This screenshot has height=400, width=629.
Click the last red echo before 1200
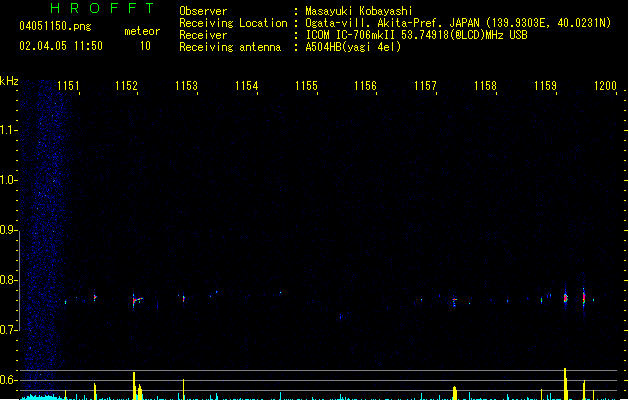(x=584, y=298)
